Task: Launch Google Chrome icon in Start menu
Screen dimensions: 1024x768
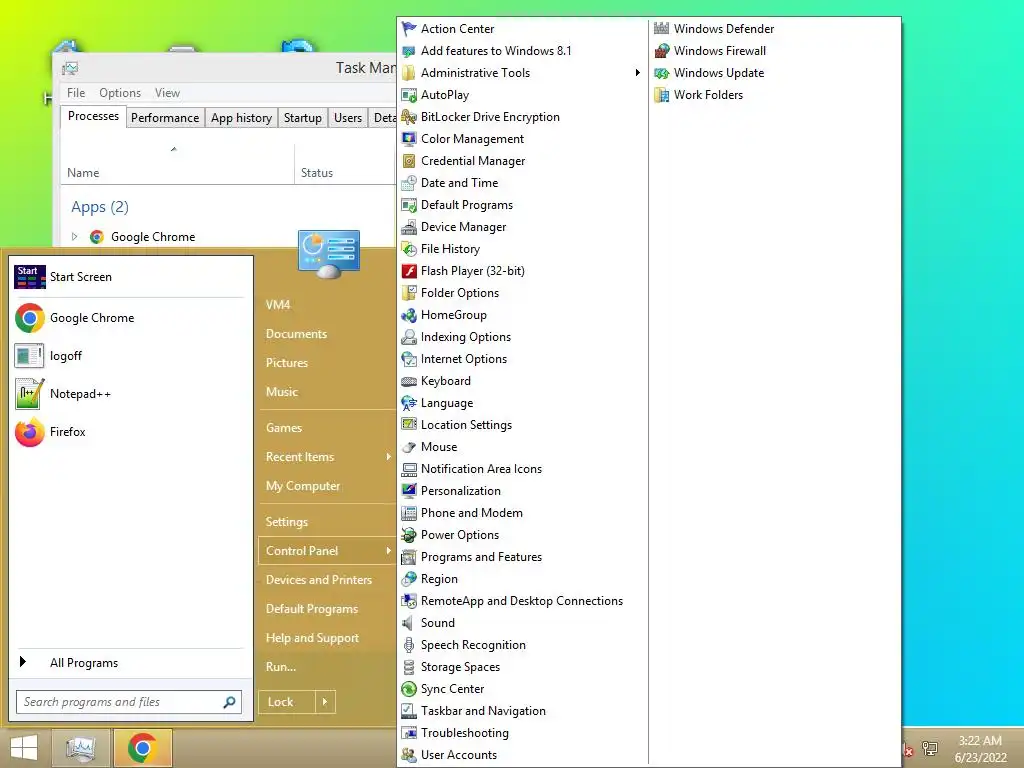Action: tap(29, 318)
